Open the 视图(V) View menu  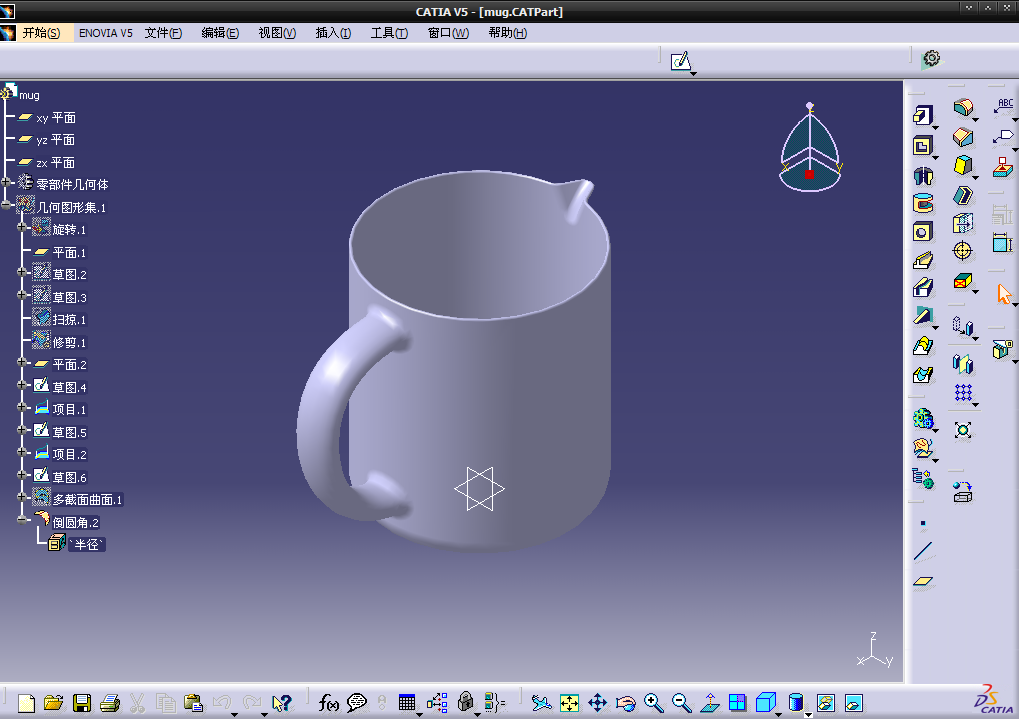pyautogui.click(x=277, y=33)
